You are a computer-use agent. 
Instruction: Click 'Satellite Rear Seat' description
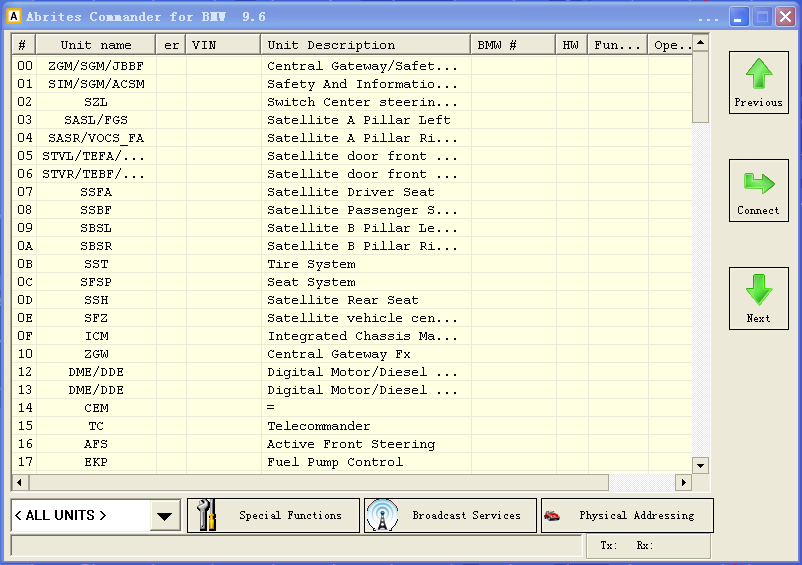(343, 300)
